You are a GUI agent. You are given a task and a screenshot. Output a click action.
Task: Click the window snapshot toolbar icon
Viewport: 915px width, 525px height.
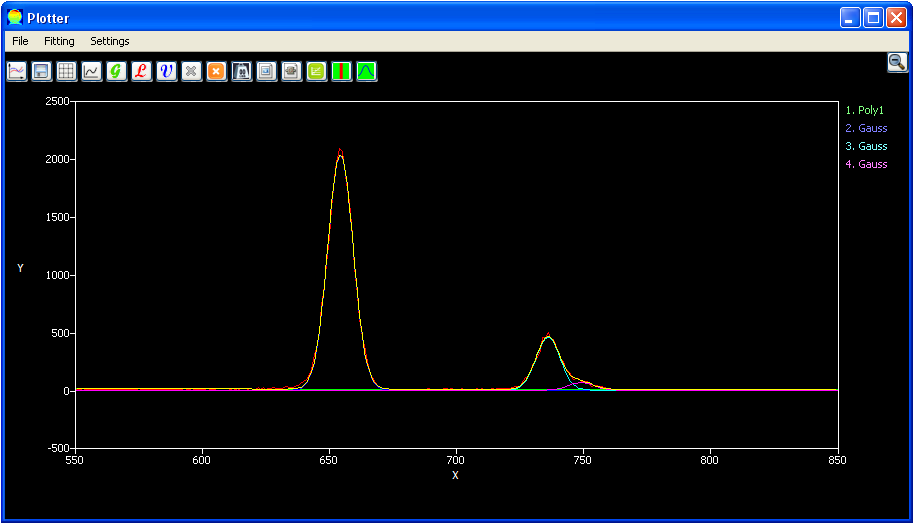point(267,71)
